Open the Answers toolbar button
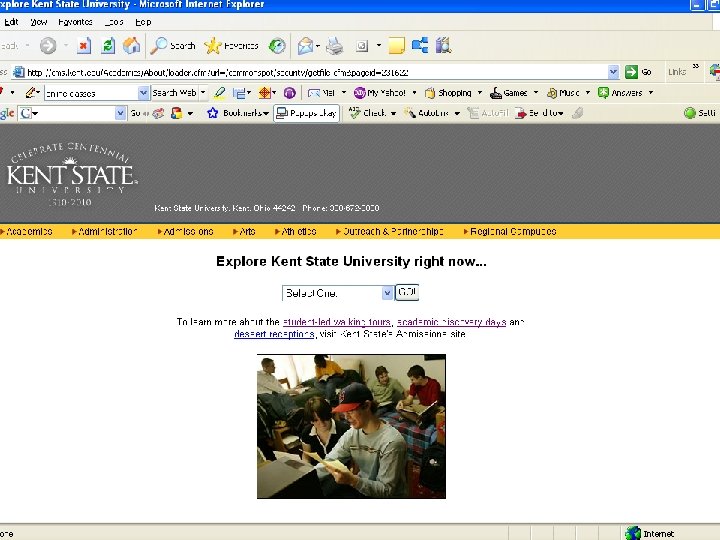 pyautogui.click(x=620, y=93)
